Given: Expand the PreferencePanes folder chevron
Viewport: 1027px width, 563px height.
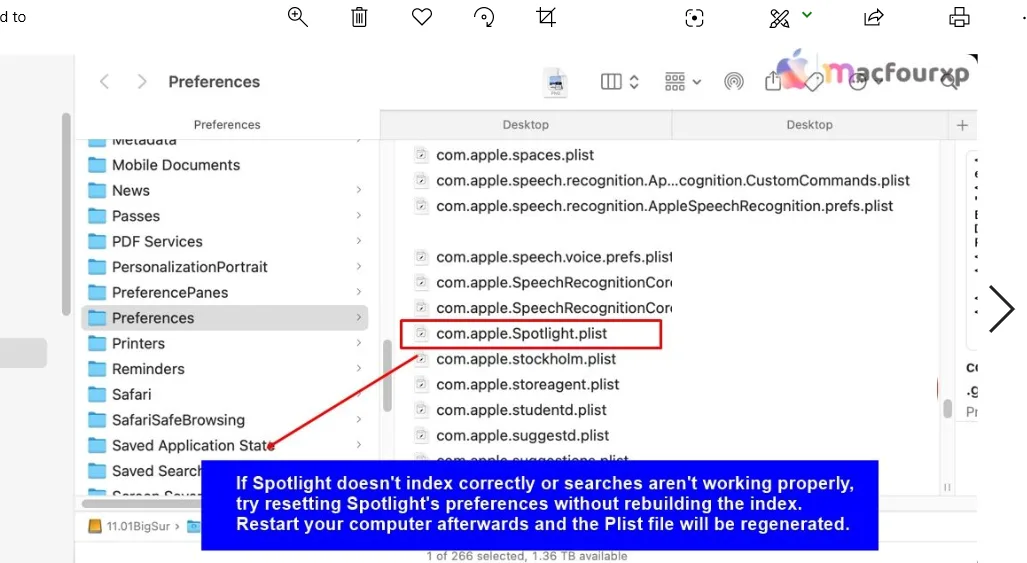Looking at the screenshot, I should point(359,292).
